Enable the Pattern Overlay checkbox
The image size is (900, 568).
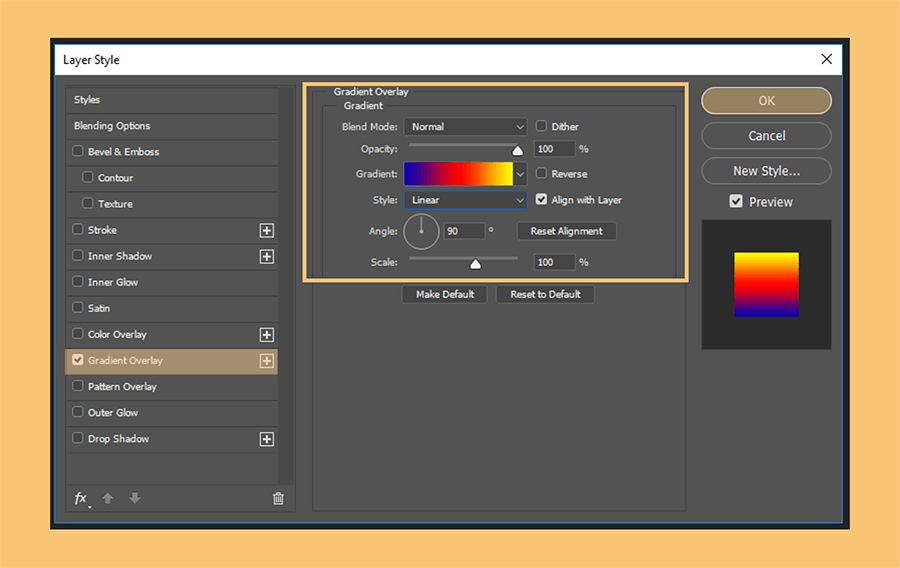[x=78, y=386]
